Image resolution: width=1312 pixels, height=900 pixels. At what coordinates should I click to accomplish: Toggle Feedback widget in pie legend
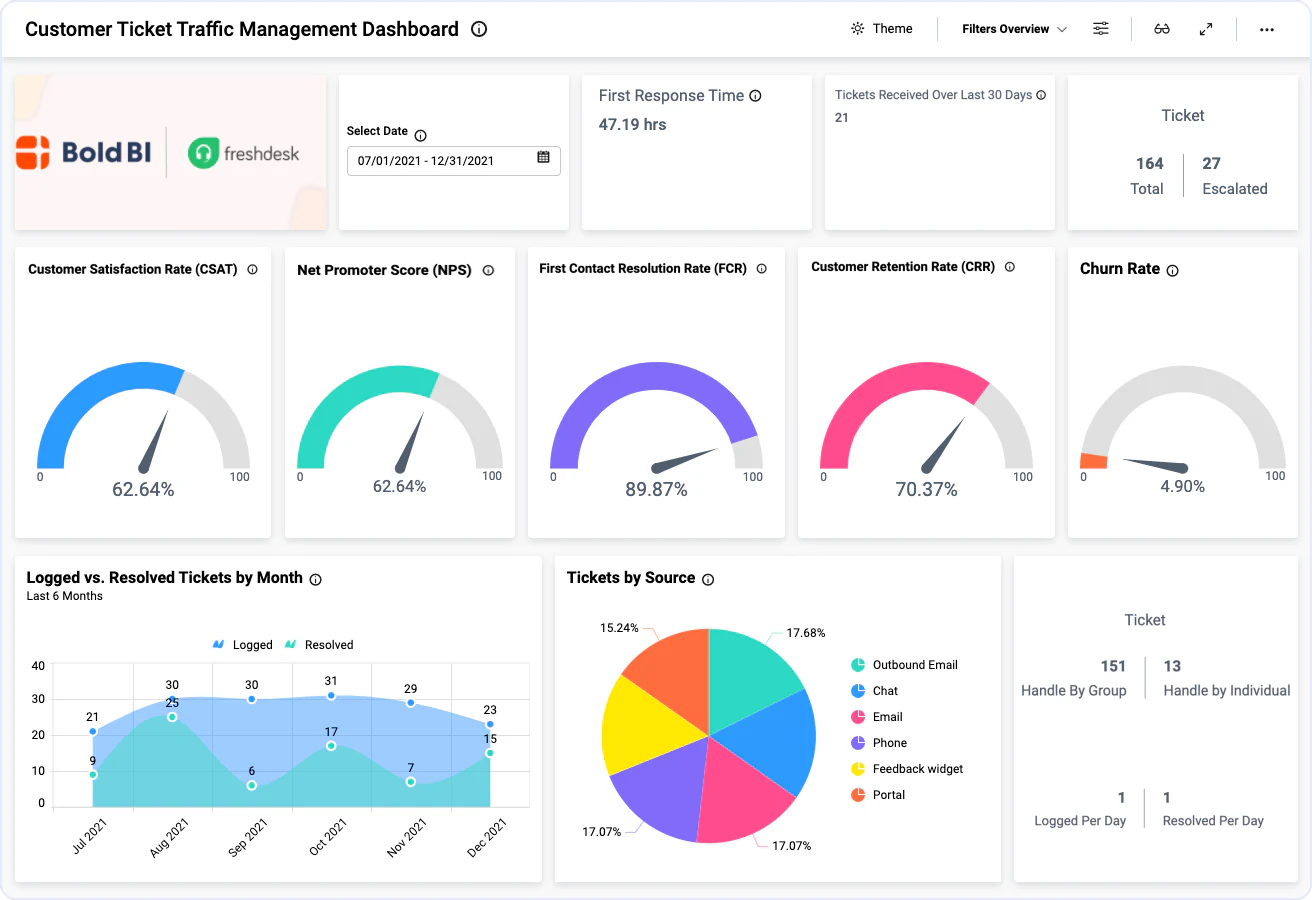907,769
